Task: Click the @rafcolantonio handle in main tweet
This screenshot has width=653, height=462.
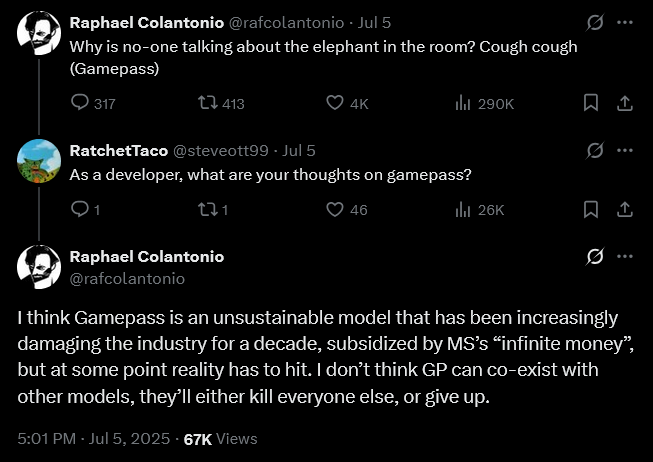Action: click(127, 279)
